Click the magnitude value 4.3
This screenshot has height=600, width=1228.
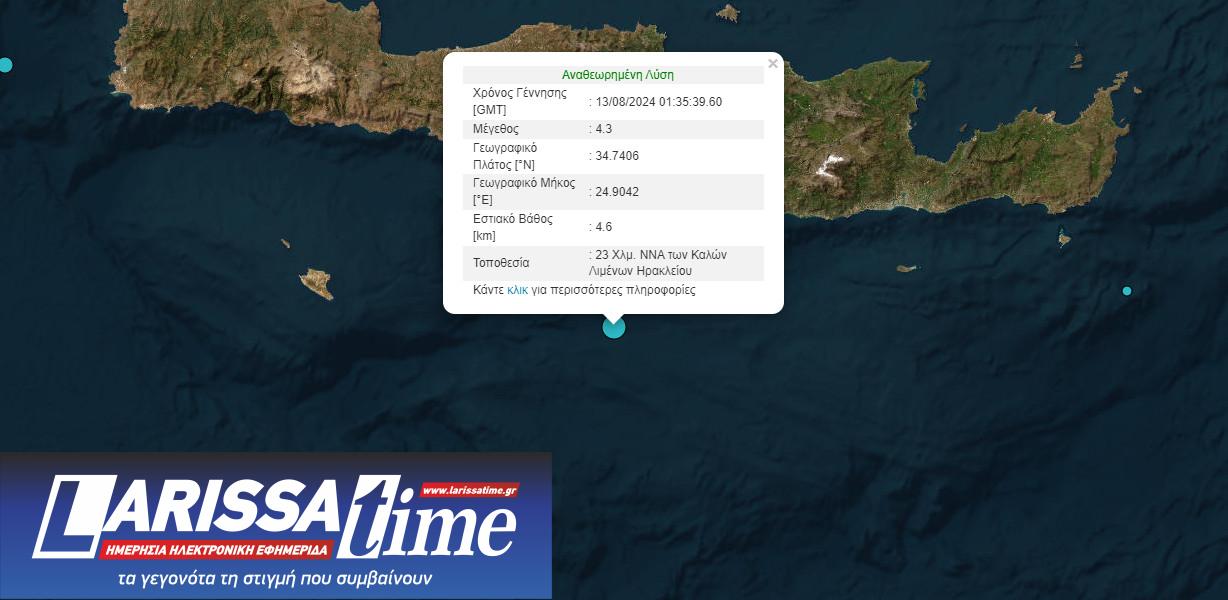click(603, 129)
